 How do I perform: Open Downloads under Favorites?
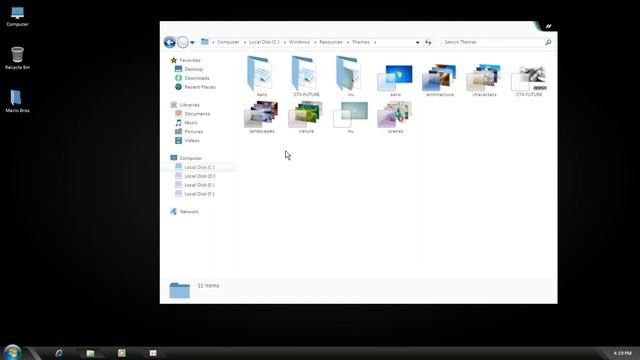[197, 78]
